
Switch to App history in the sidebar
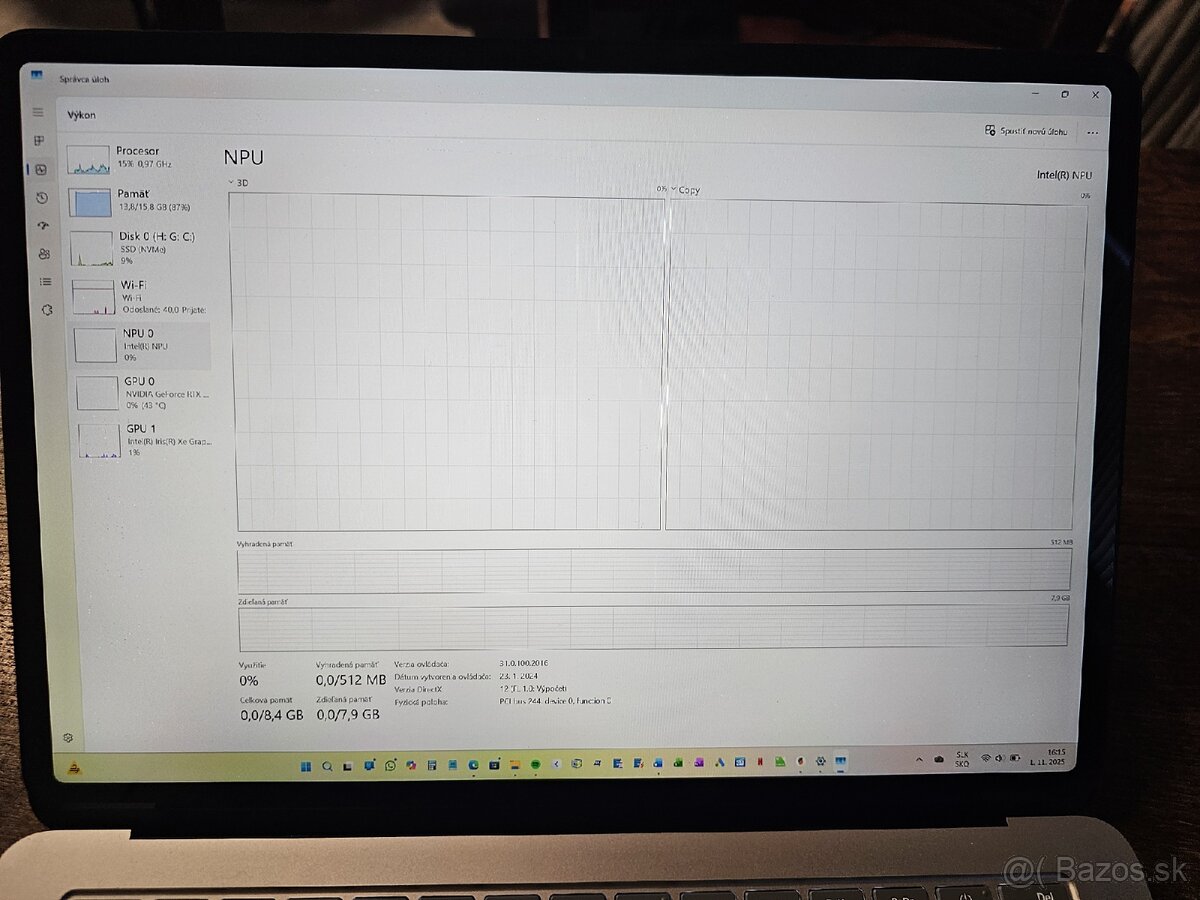click(x=40, y=198)
